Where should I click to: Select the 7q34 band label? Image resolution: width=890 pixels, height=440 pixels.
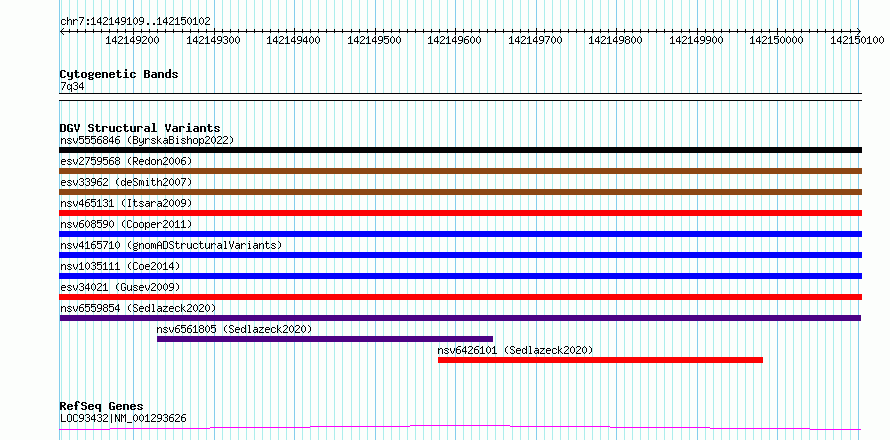[x=72, y=87]
